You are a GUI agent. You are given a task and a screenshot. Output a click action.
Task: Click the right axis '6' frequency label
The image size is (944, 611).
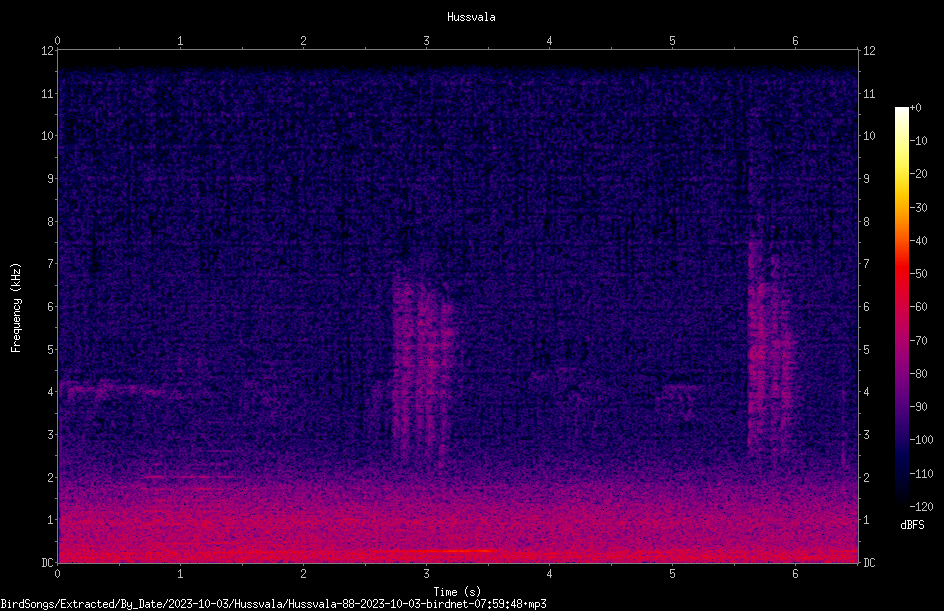pyautogui.click(x=866, y=306)
